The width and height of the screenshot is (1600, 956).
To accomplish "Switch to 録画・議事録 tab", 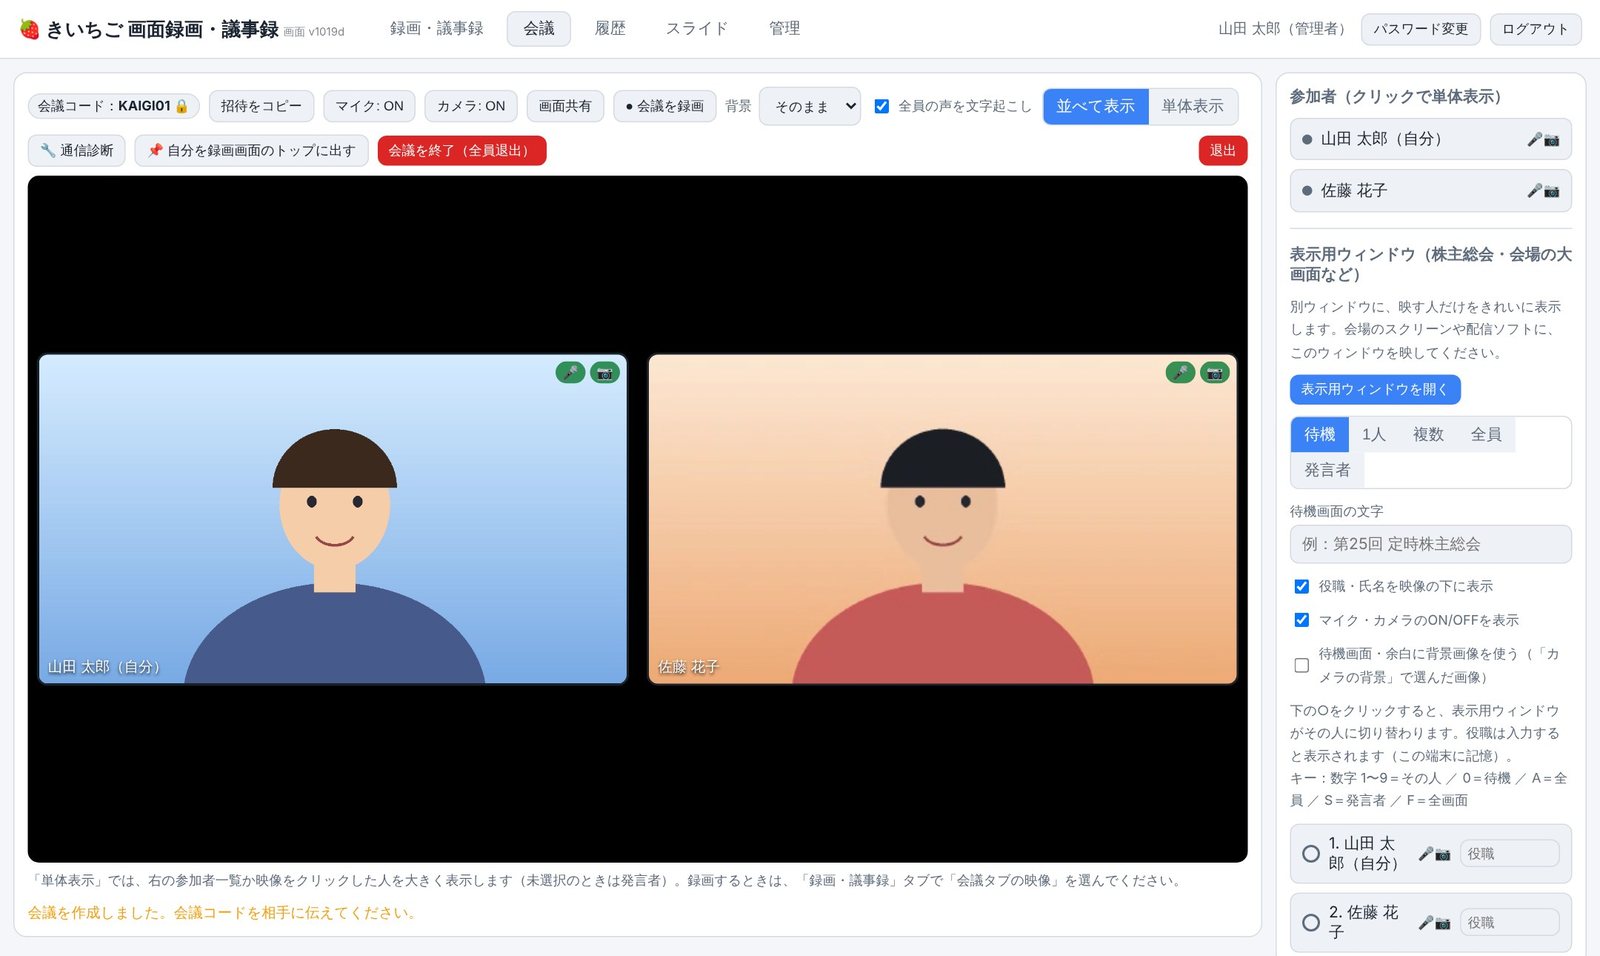I will 437,29.
